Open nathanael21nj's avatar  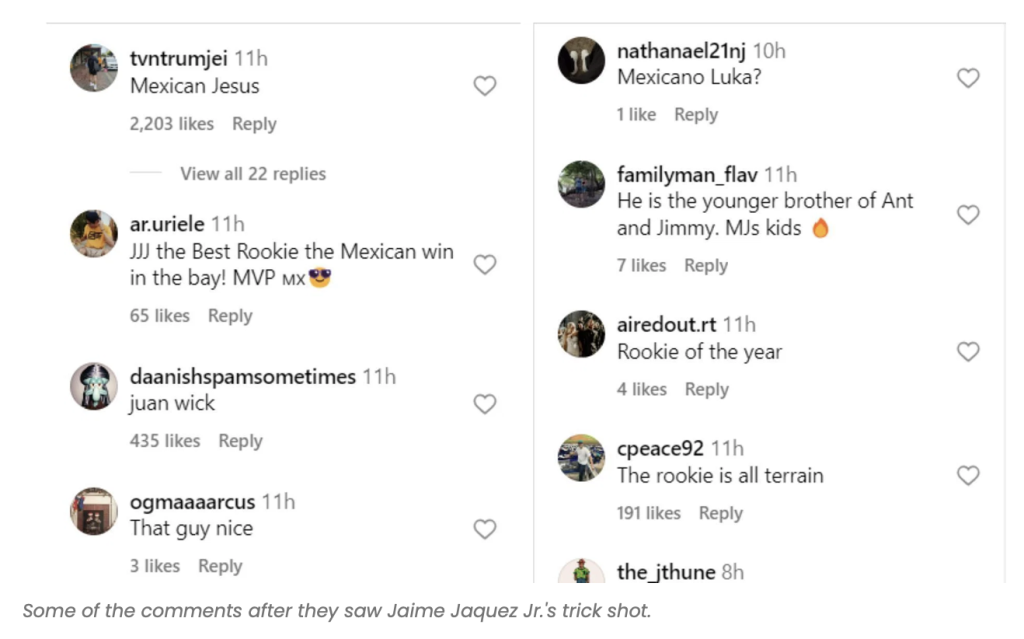point(581,60)
